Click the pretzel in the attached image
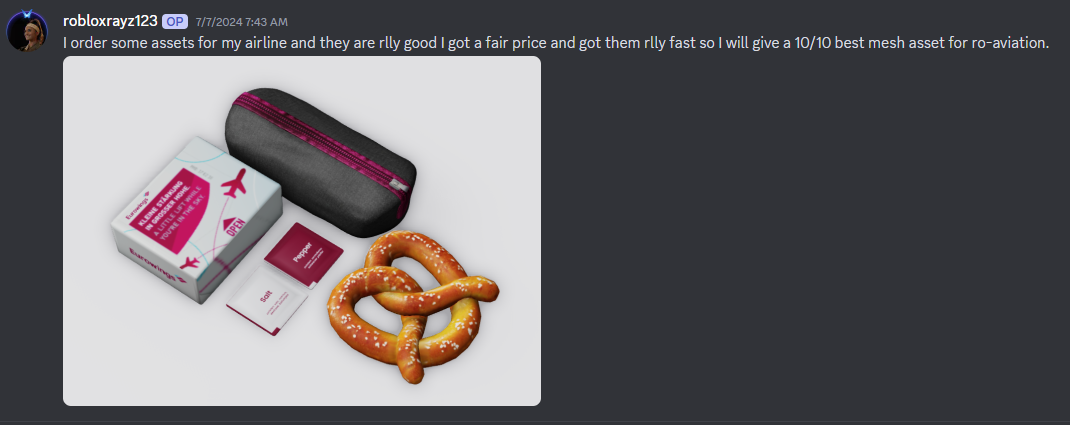 [411, 306]
